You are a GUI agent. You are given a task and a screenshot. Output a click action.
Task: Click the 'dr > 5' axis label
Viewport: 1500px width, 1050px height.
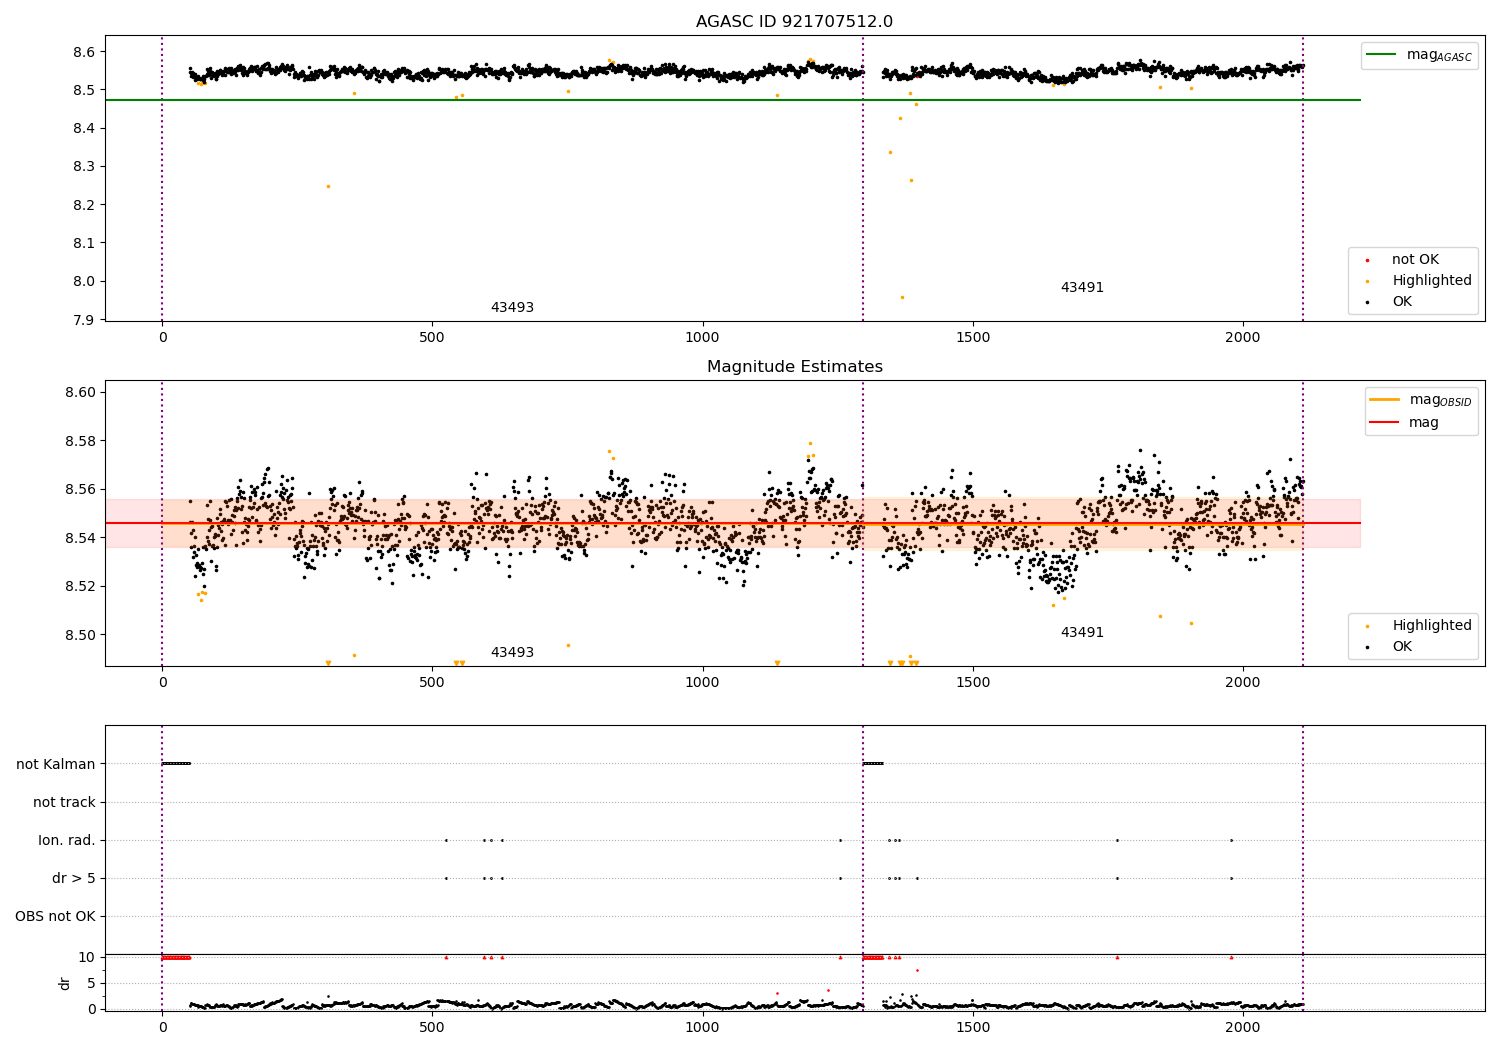click(x=74, y=879)
